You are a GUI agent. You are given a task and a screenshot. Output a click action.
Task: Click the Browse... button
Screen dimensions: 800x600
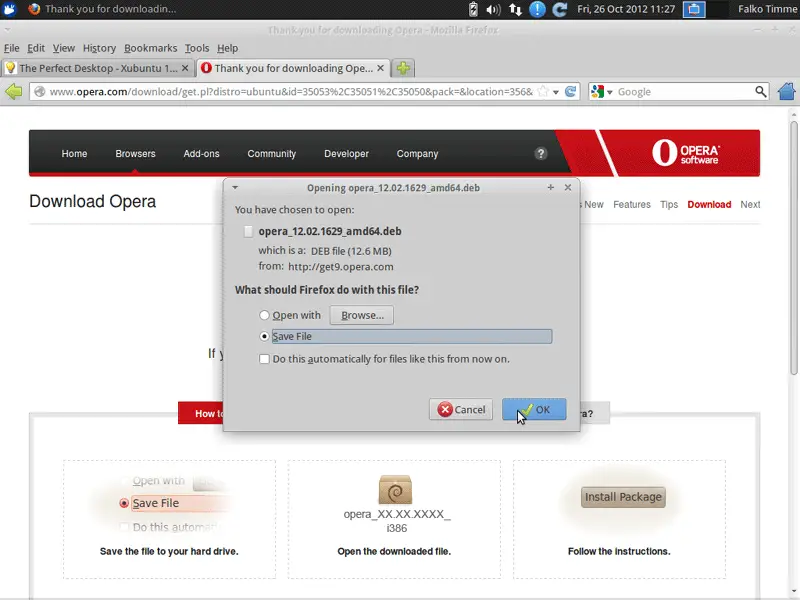362,315
